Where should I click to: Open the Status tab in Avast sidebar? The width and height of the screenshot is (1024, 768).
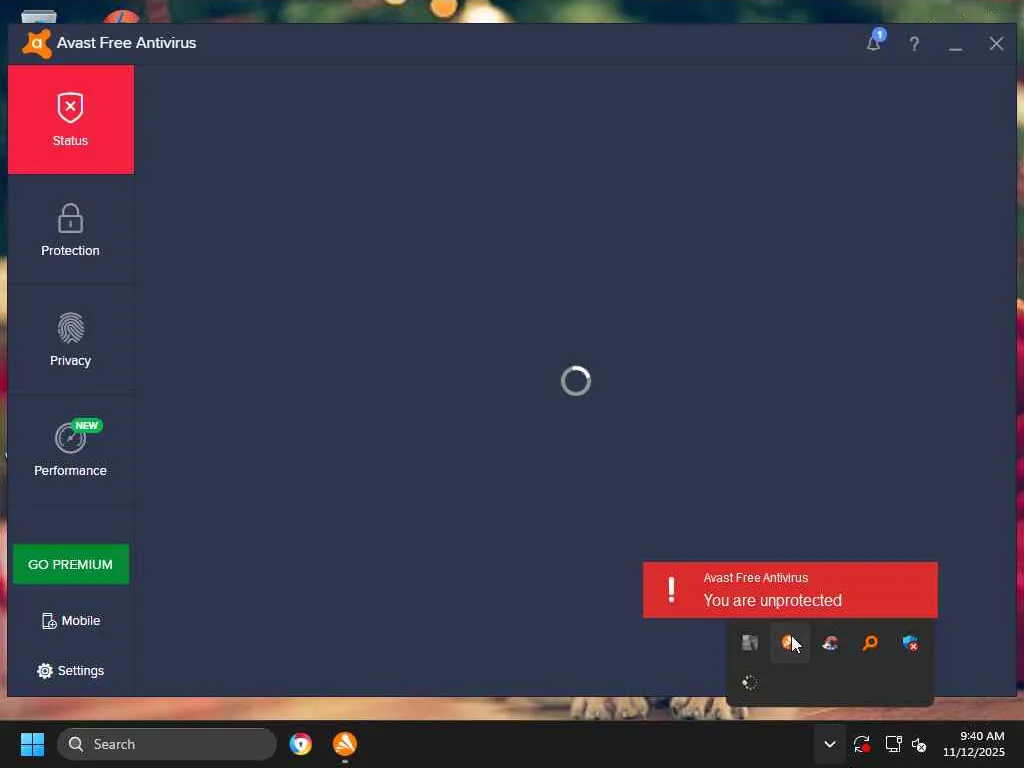tap(71, 120)
